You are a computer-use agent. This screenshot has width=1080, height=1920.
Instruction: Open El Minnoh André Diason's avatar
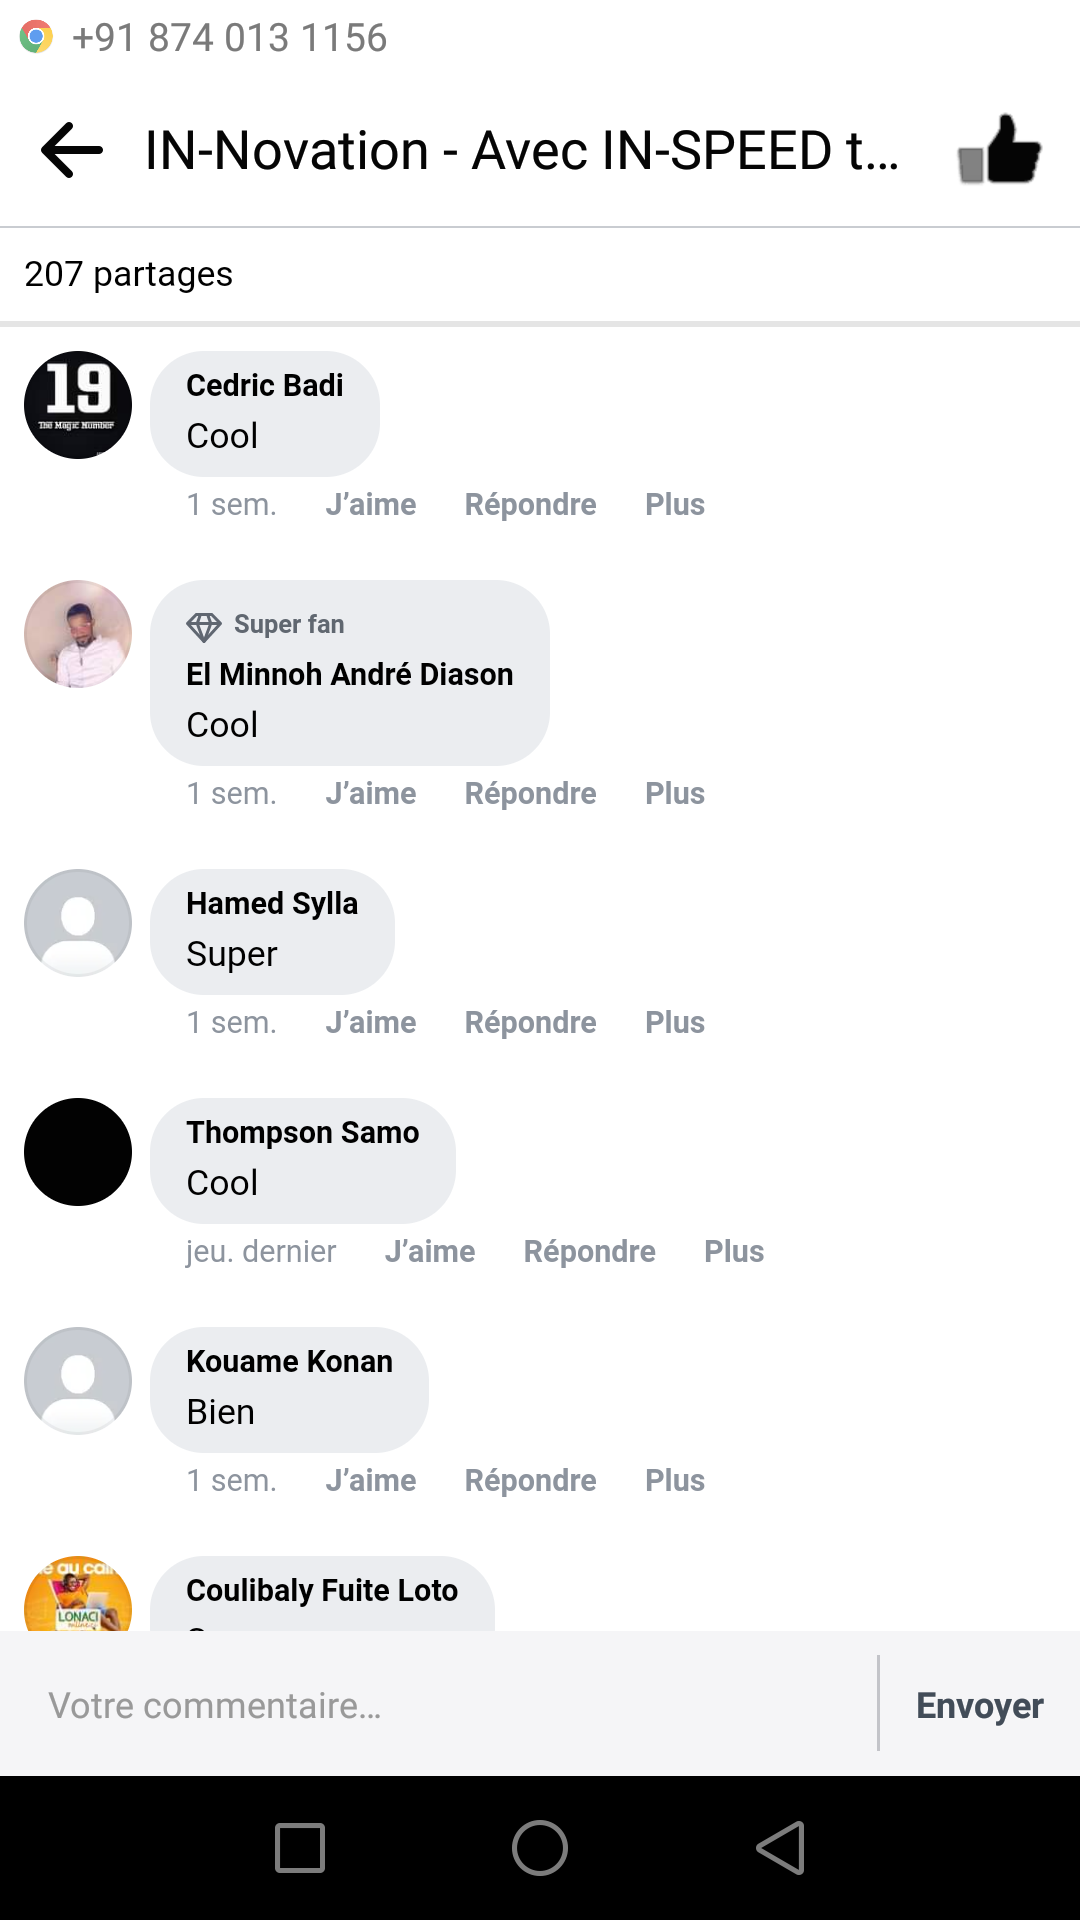tap(78, 634)
